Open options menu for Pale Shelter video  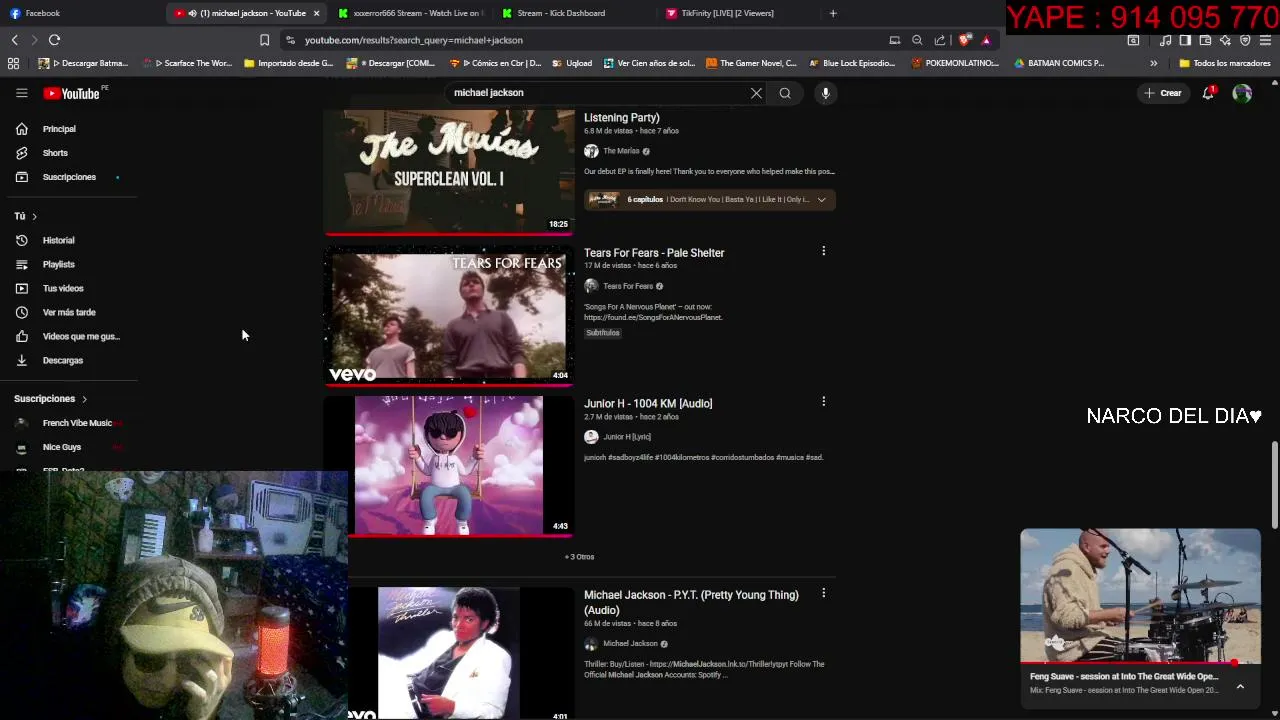[823, 251]
